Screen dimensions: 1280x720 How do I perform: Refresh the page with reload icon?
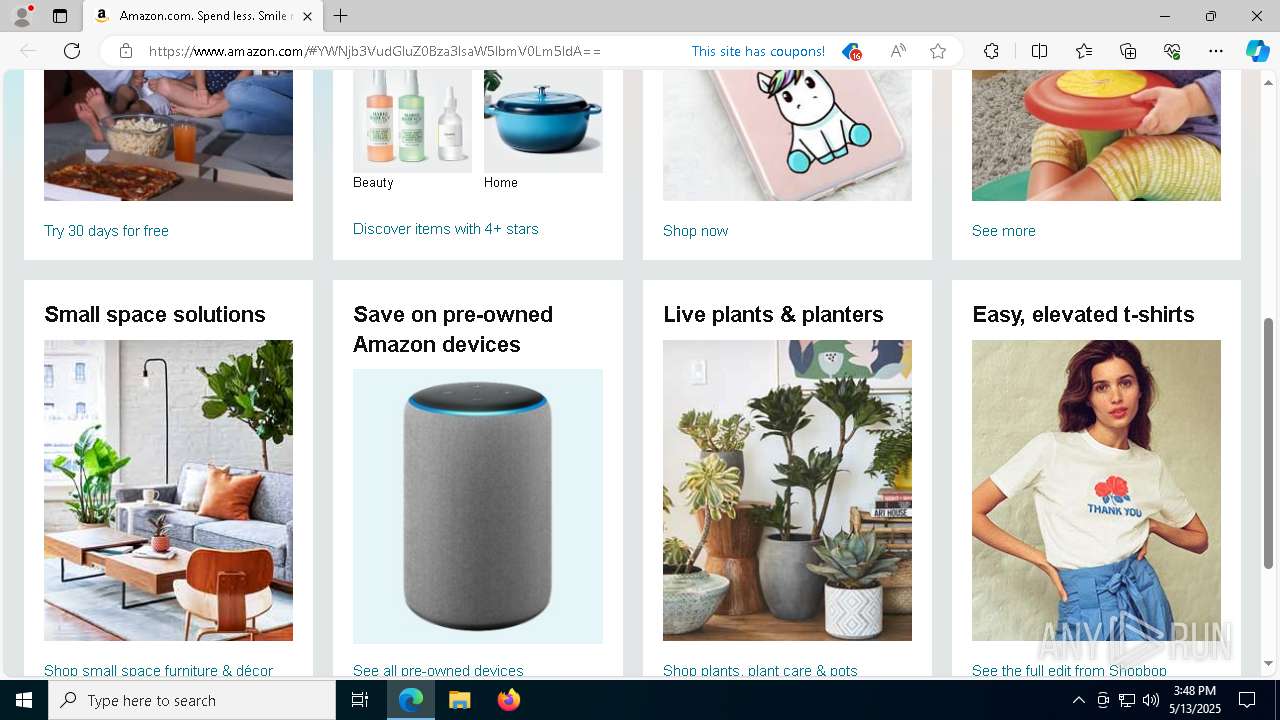click(72, 51)
